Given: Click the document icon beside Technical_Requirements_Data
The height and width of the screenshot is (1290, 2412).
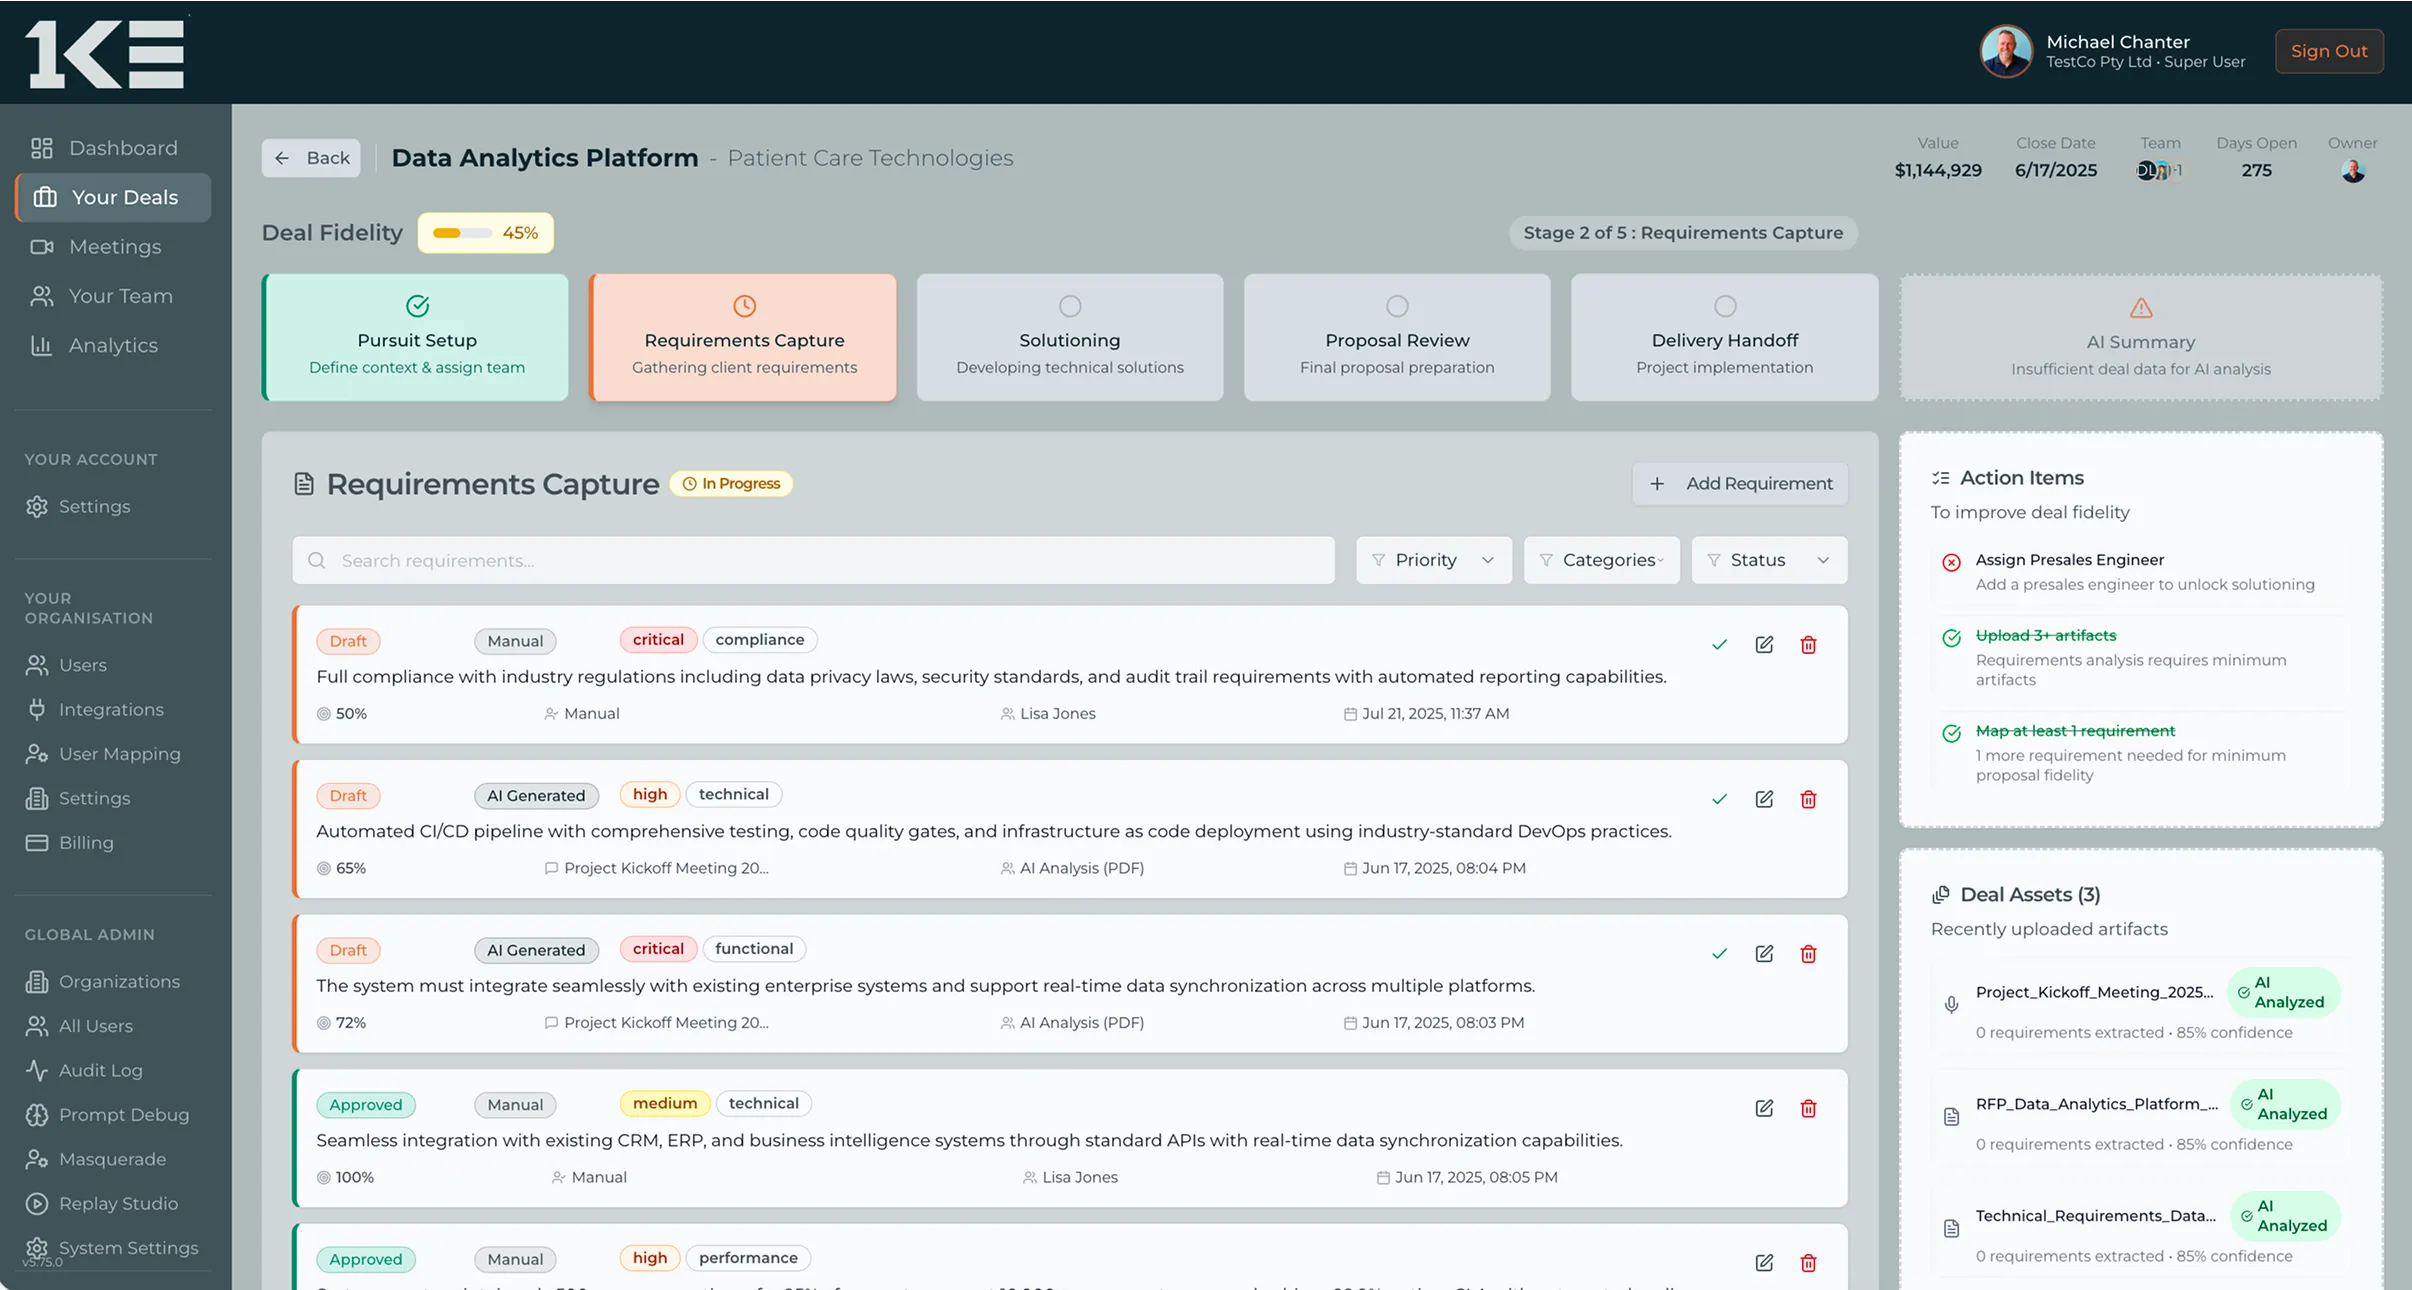Looking at the screenshot, I should coord(1951,1228).
